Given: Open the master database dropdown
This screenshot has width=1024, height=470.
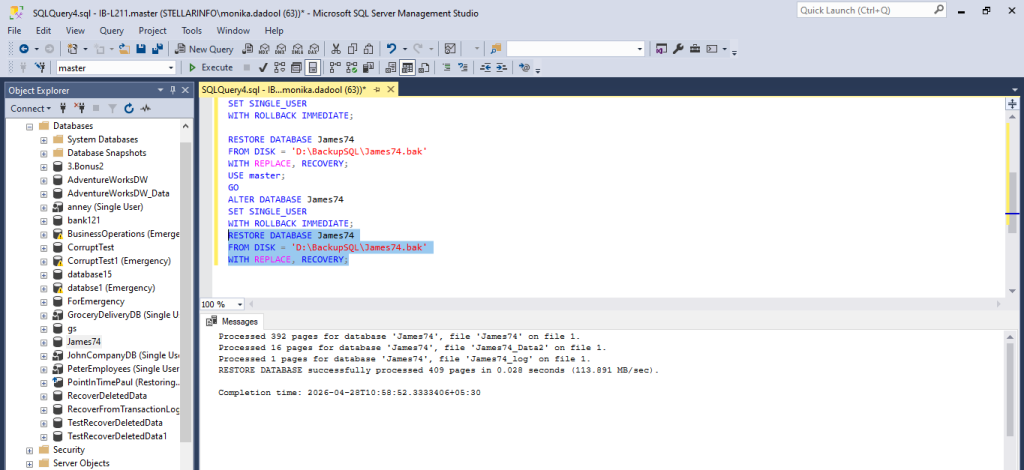Looking at the screenshot, I should click(x=171, y=68).
